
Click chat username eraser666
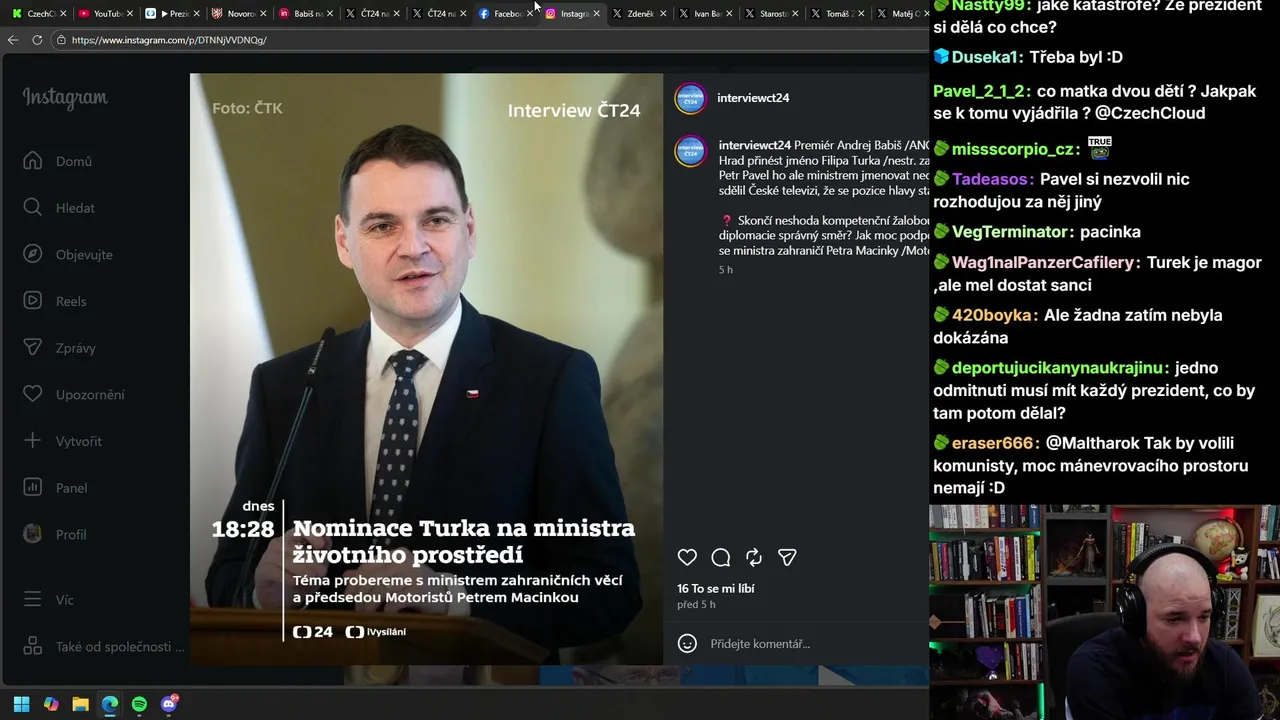click(x=992, y=443)
